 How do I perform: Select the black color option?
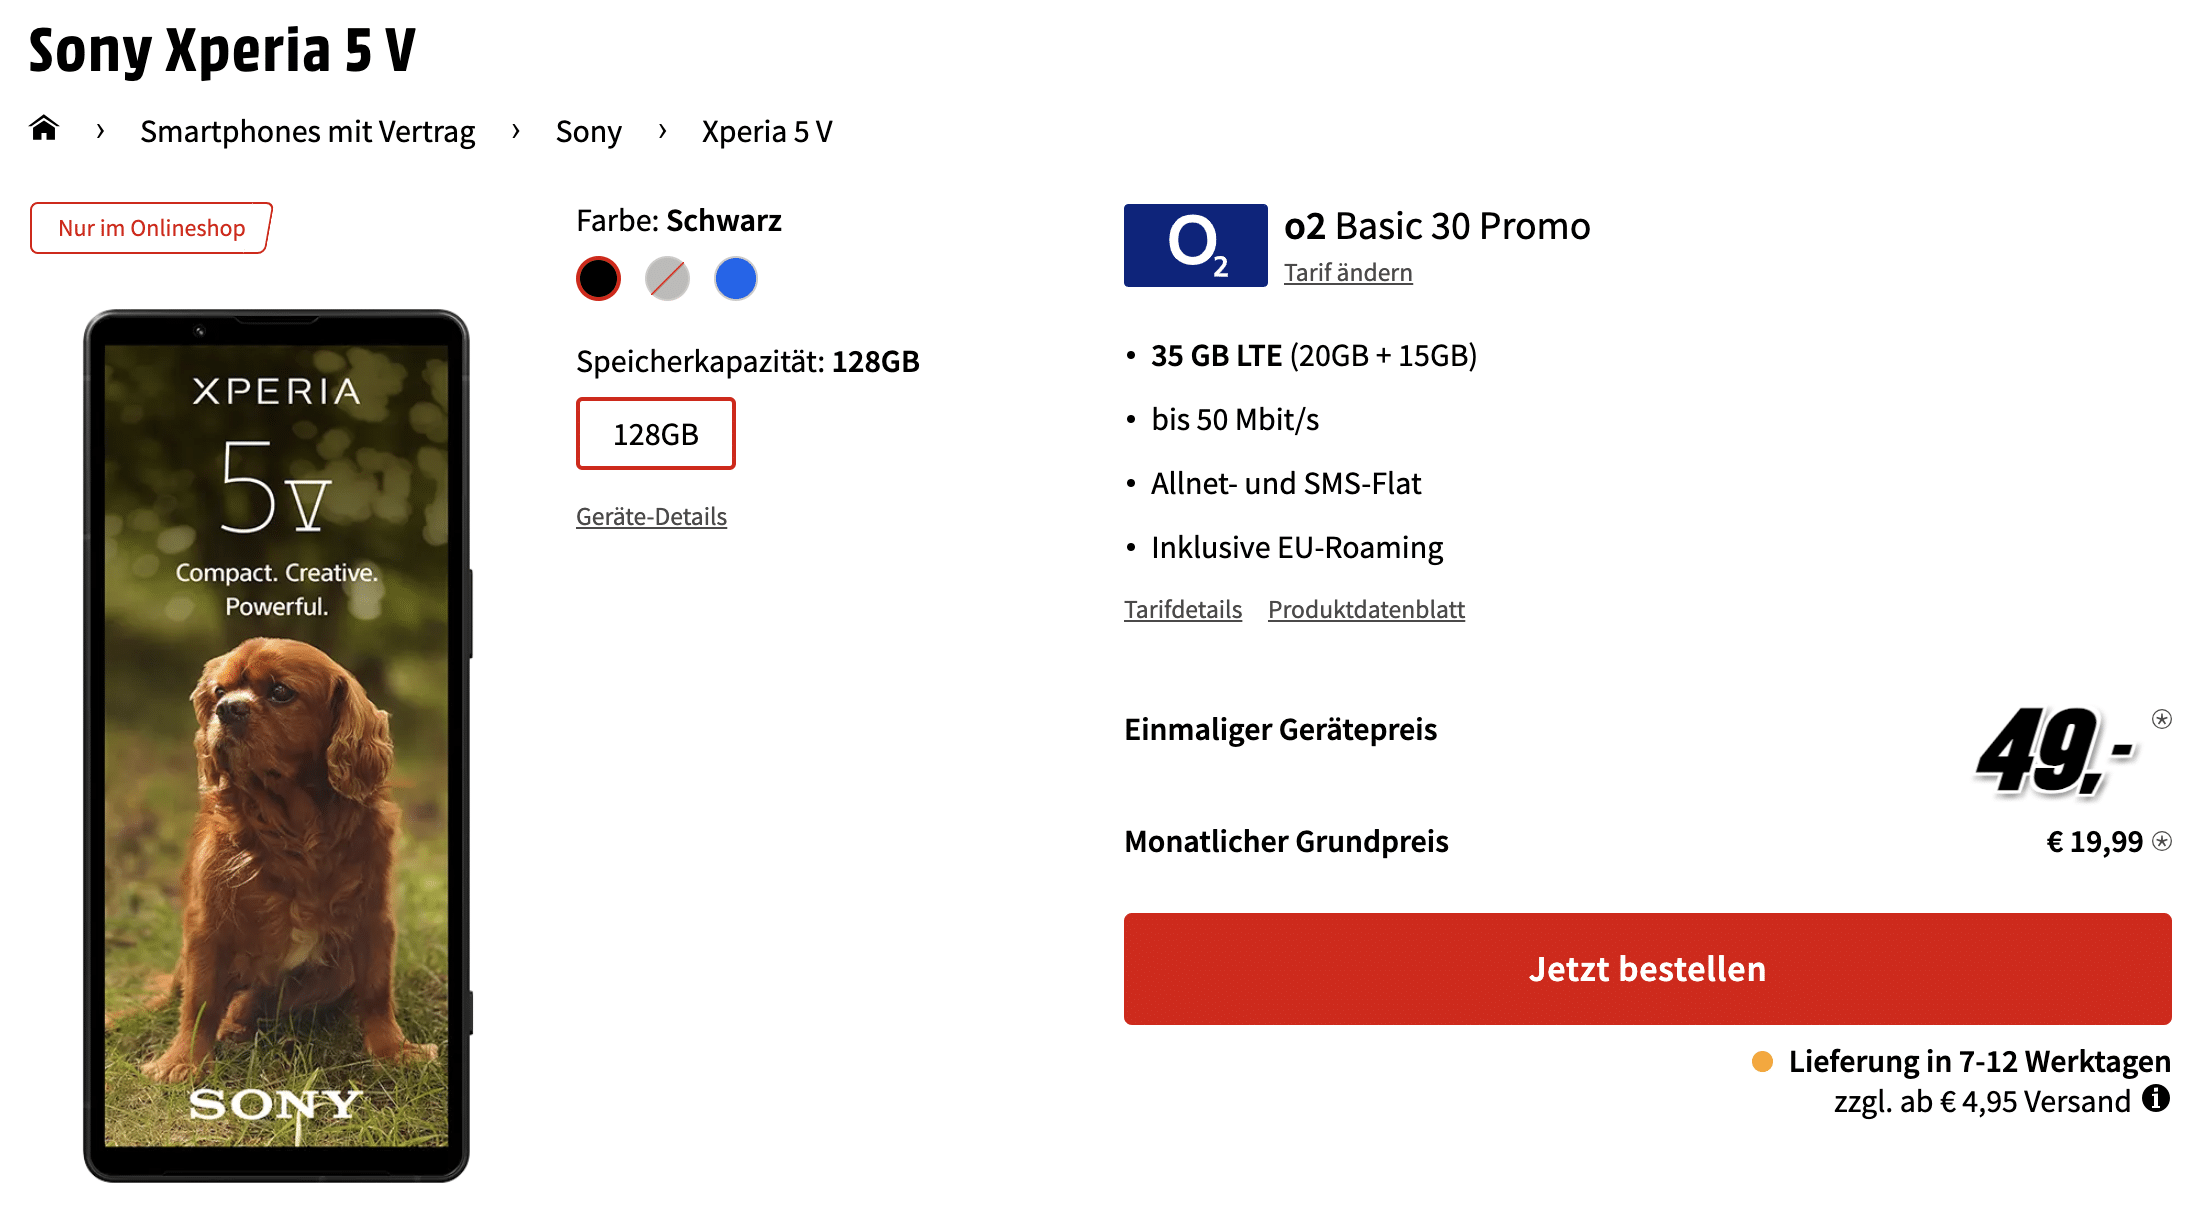coord(598,278)
